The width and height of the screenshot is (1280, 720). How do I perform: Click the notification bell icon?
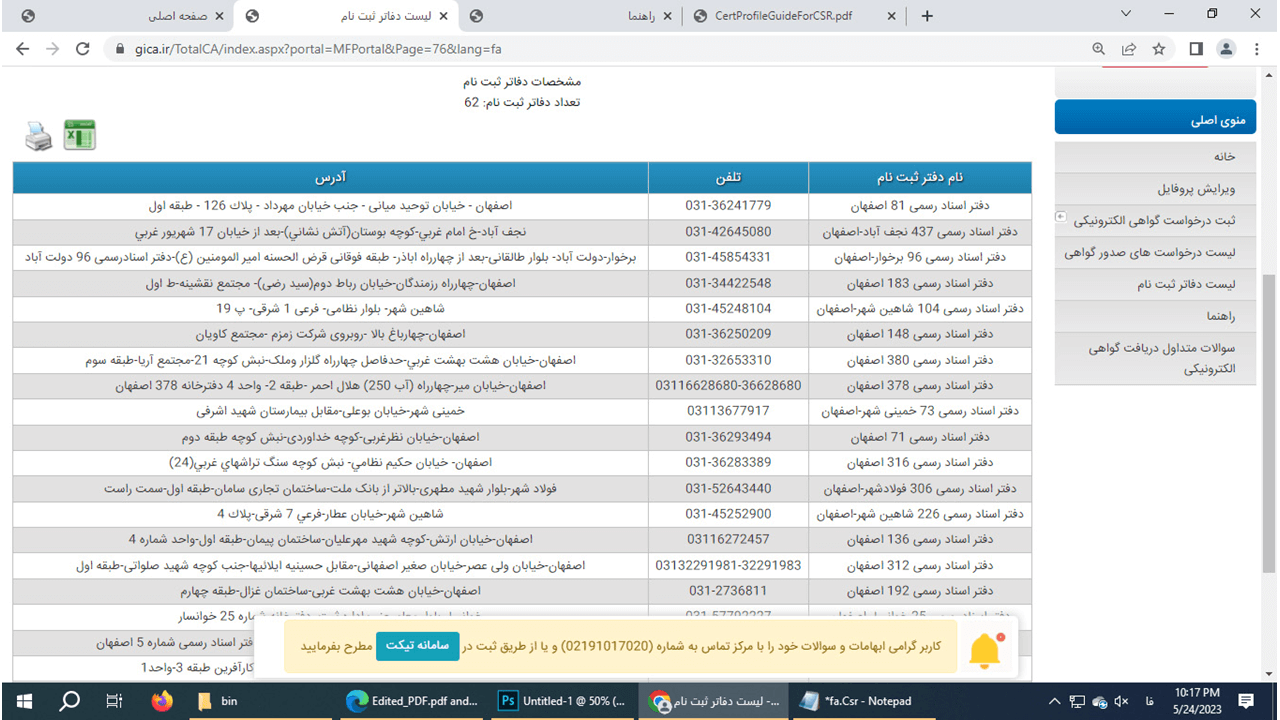985,650
